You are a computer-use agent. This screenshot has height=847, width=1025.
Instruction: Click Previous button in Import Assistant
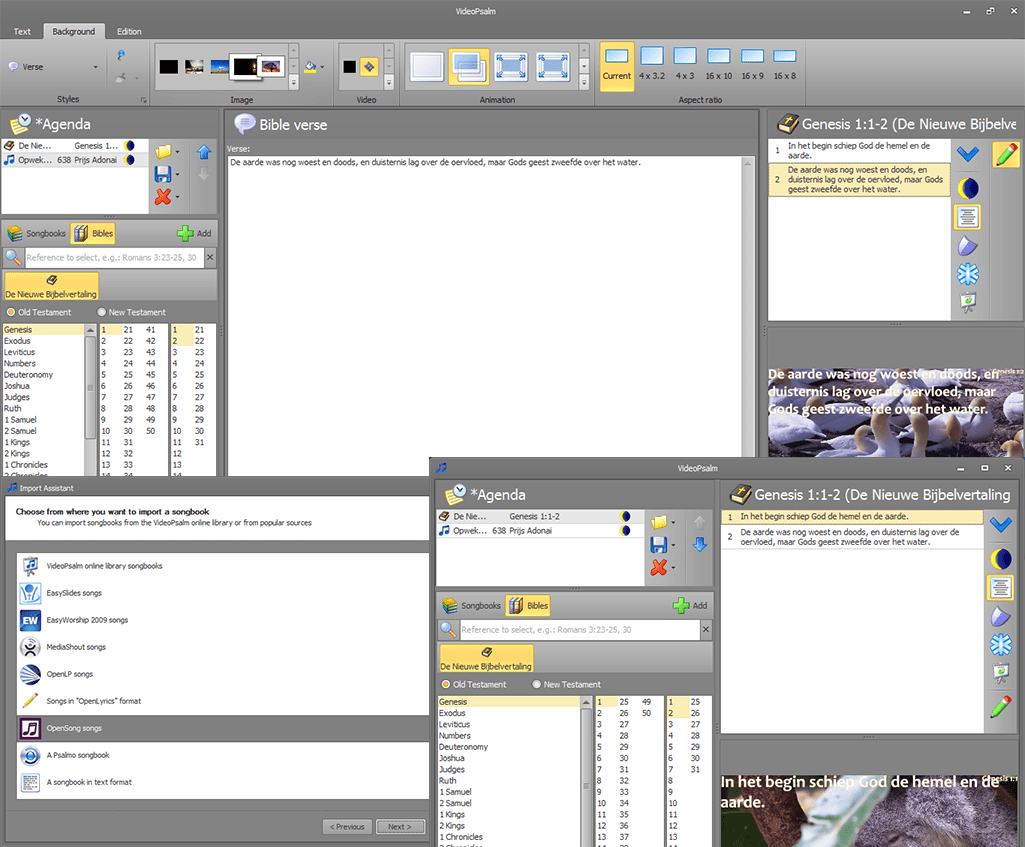pyautogui.click(x=347, y=827)
